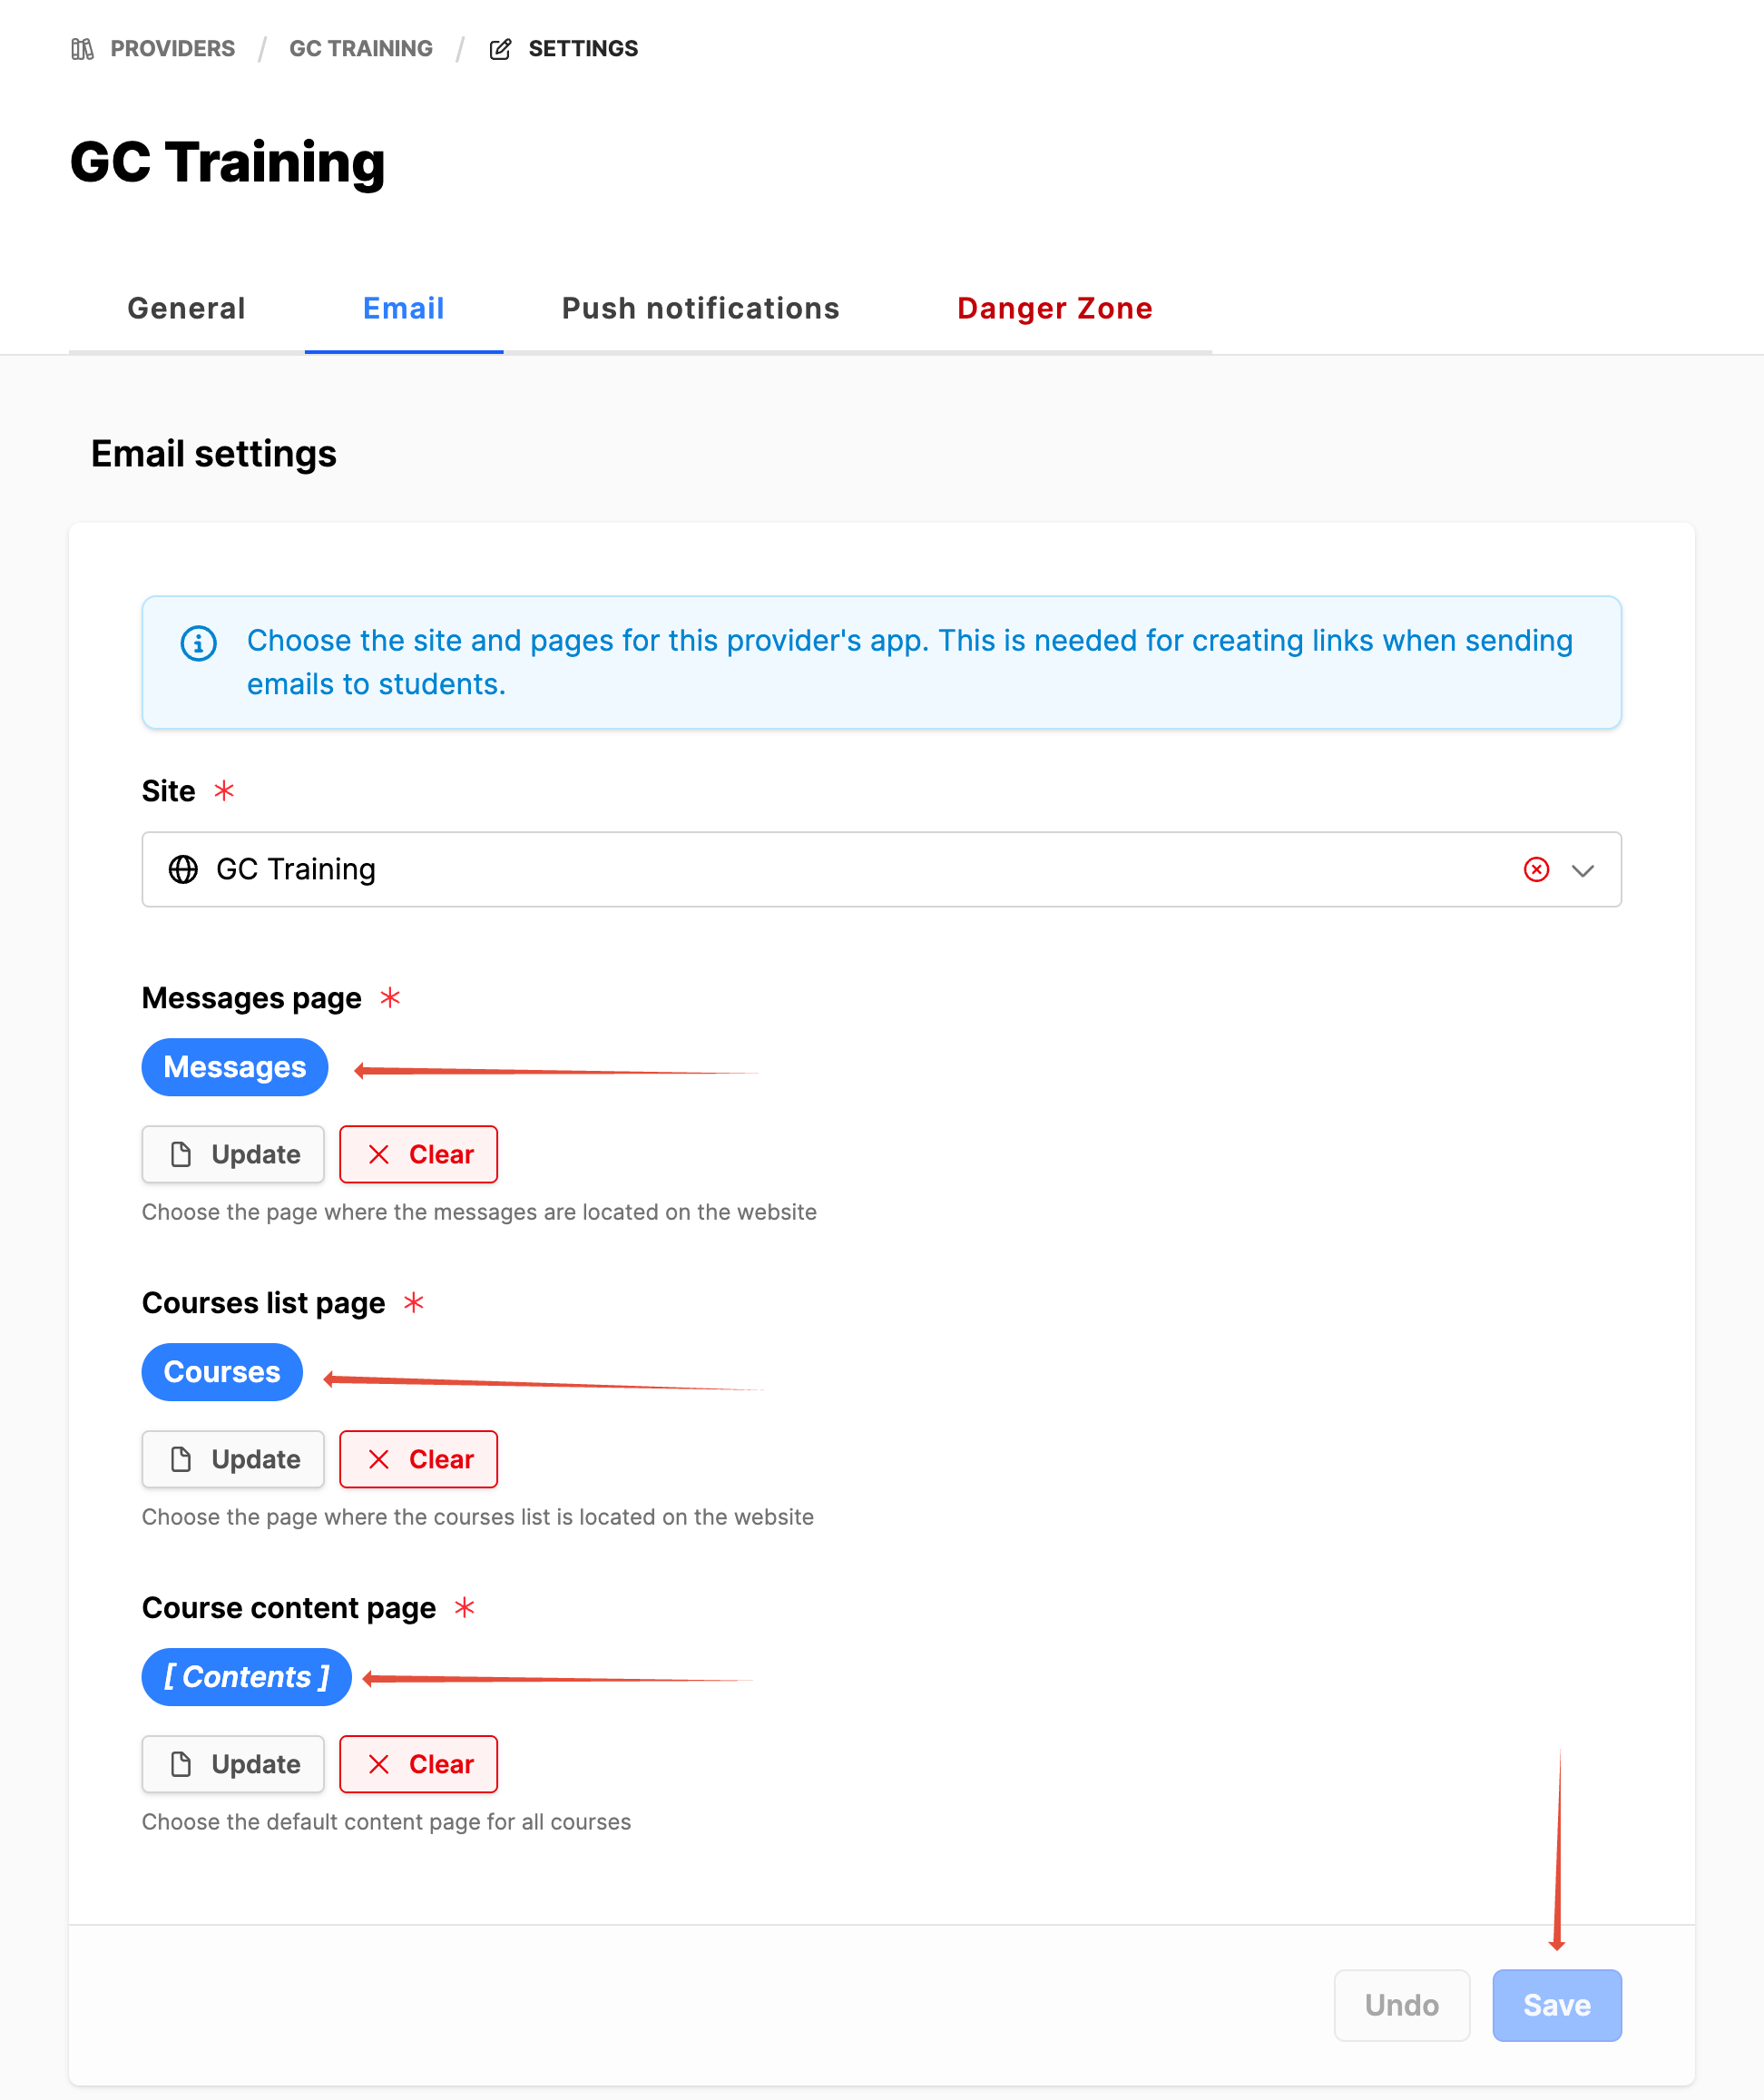Click the [ Contents ] page chip

coord(246,1677)
